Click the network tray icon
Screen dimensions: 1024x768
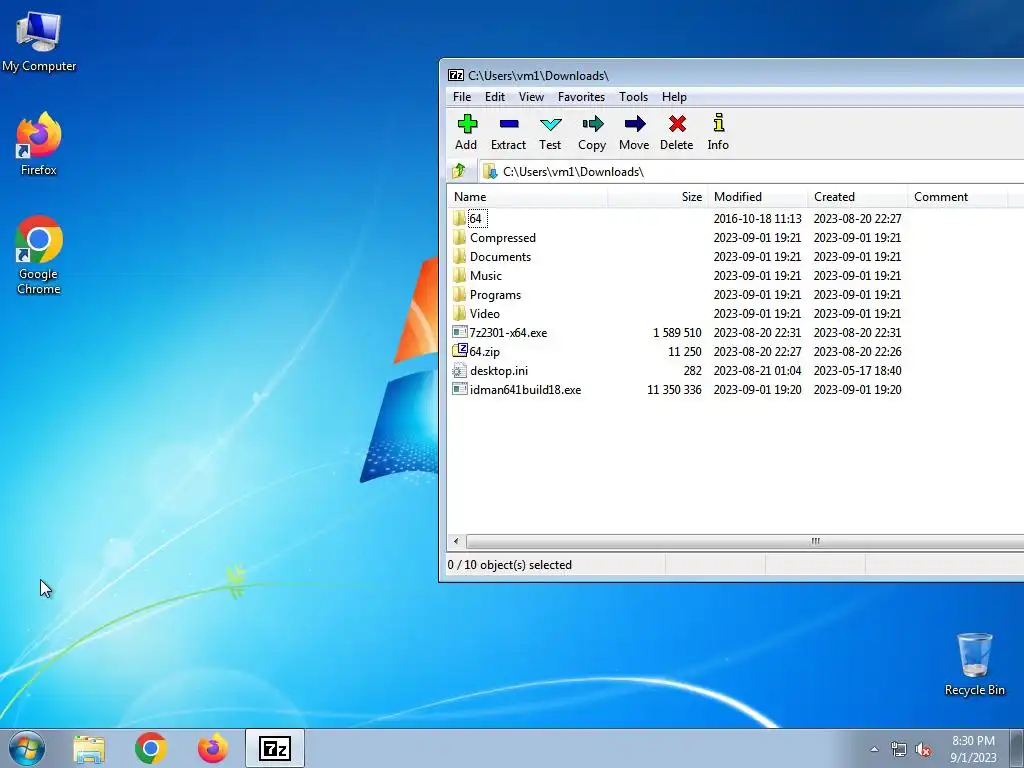tap(899, 749)
